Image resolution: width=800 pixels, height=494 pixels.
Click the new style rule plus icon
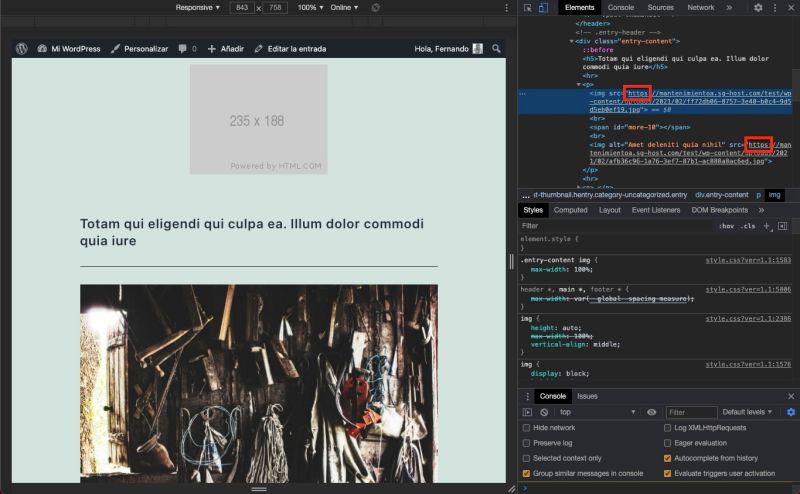(766, 226)
